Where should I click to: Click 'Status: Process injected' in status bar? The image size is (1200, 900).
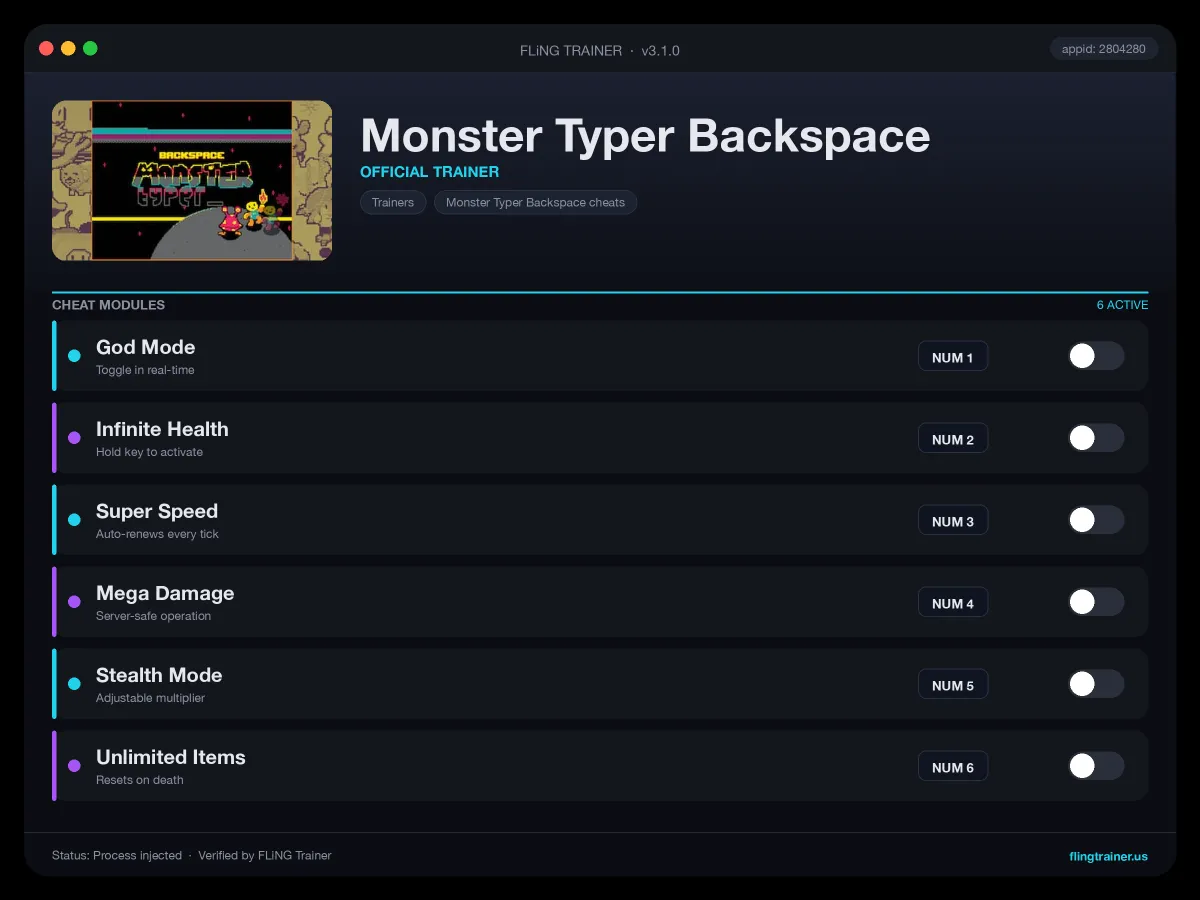pyautogui.click(x=117, y=856)
